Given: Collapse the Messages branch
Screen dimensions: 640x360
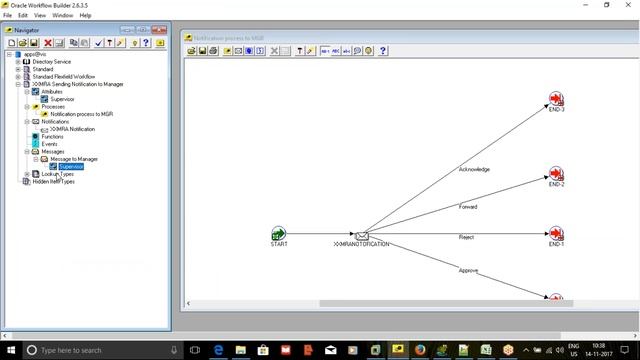Looking at the screenshot, I should [27, 151].
